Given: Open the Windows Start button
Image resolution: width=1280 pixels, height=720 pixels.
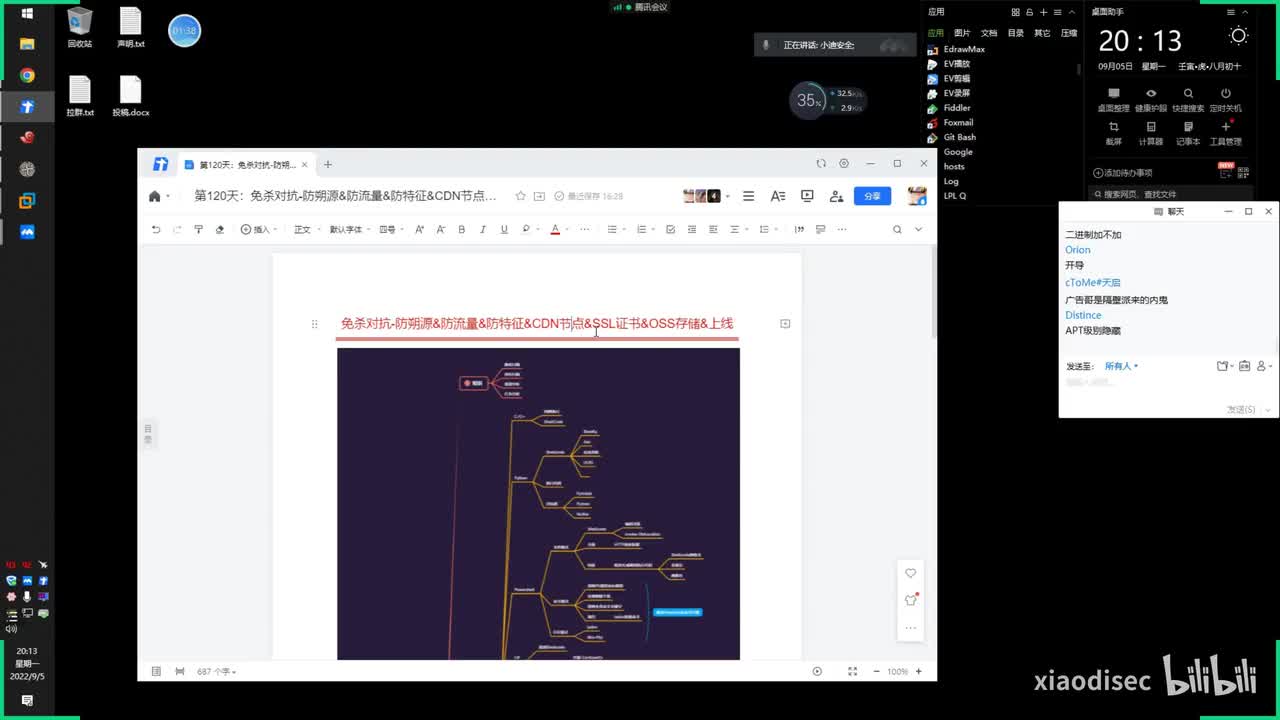Looking at the screenshot, I should 27,13.
